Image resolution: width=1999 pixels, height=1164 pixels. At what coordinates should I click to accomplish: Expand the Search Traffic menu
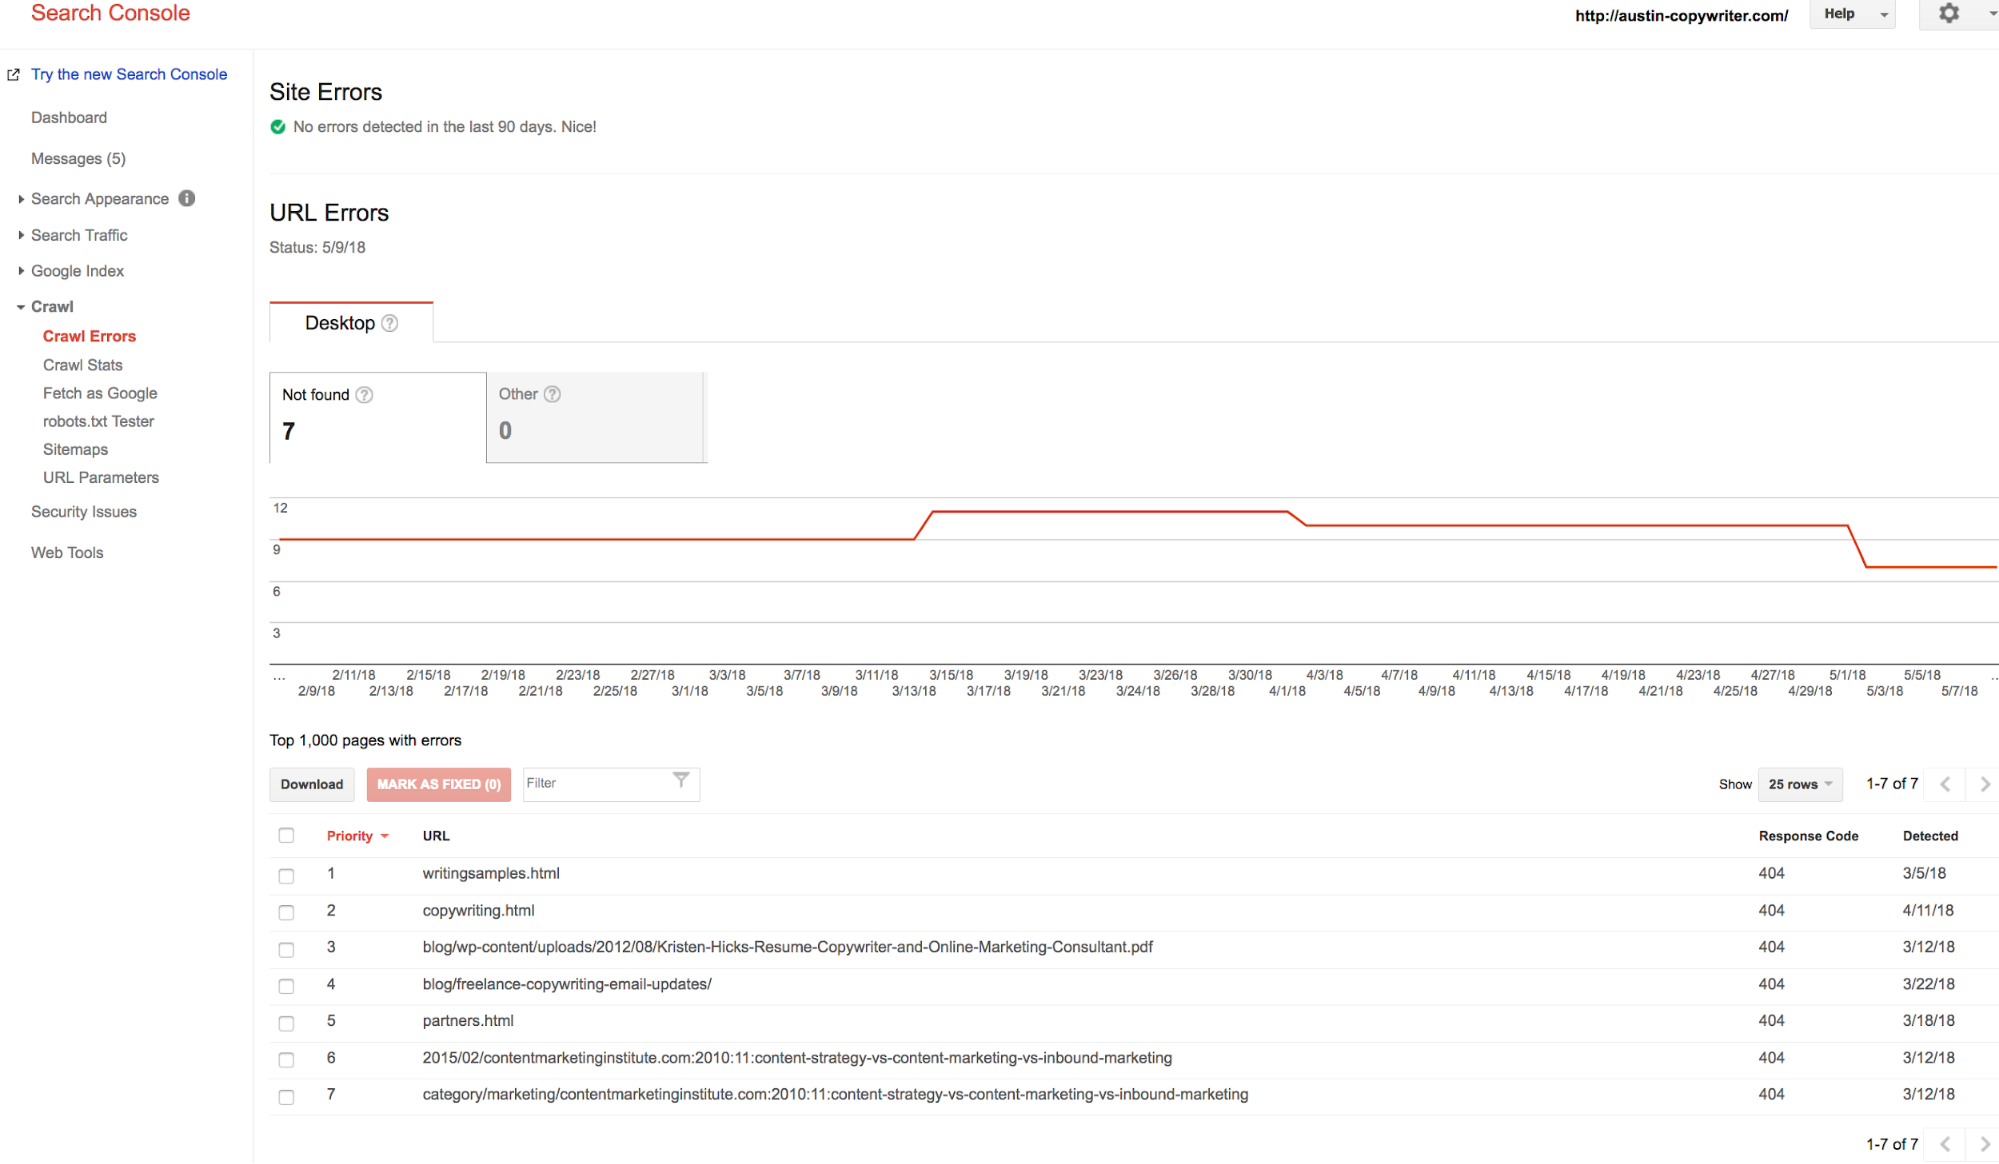(x=79, y=235)
